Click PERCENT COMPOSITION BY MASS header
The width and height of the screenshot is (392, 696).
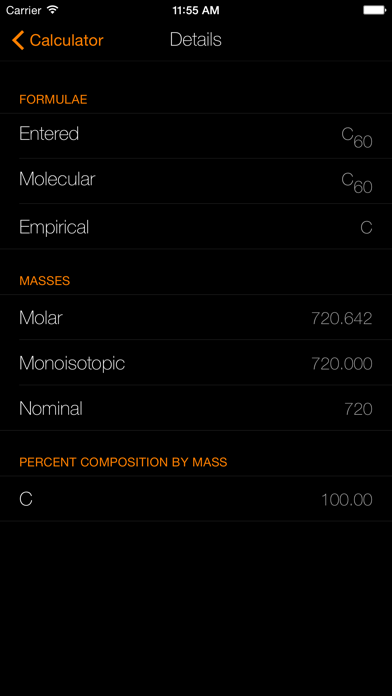[x=123, y=462]
